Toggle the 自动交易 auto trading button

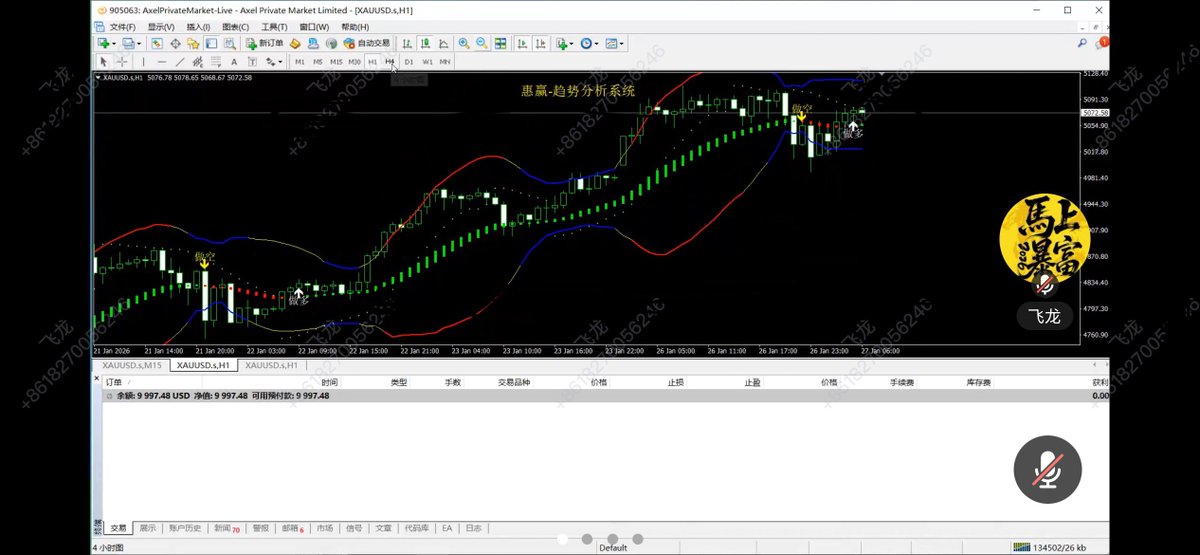[366, 44]
